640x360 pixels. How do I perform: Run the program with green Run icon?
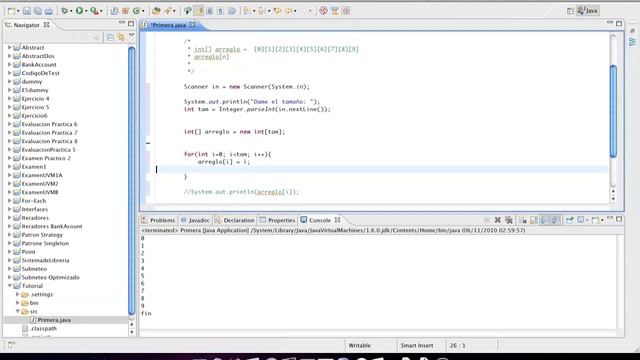(x=79, y=11)
